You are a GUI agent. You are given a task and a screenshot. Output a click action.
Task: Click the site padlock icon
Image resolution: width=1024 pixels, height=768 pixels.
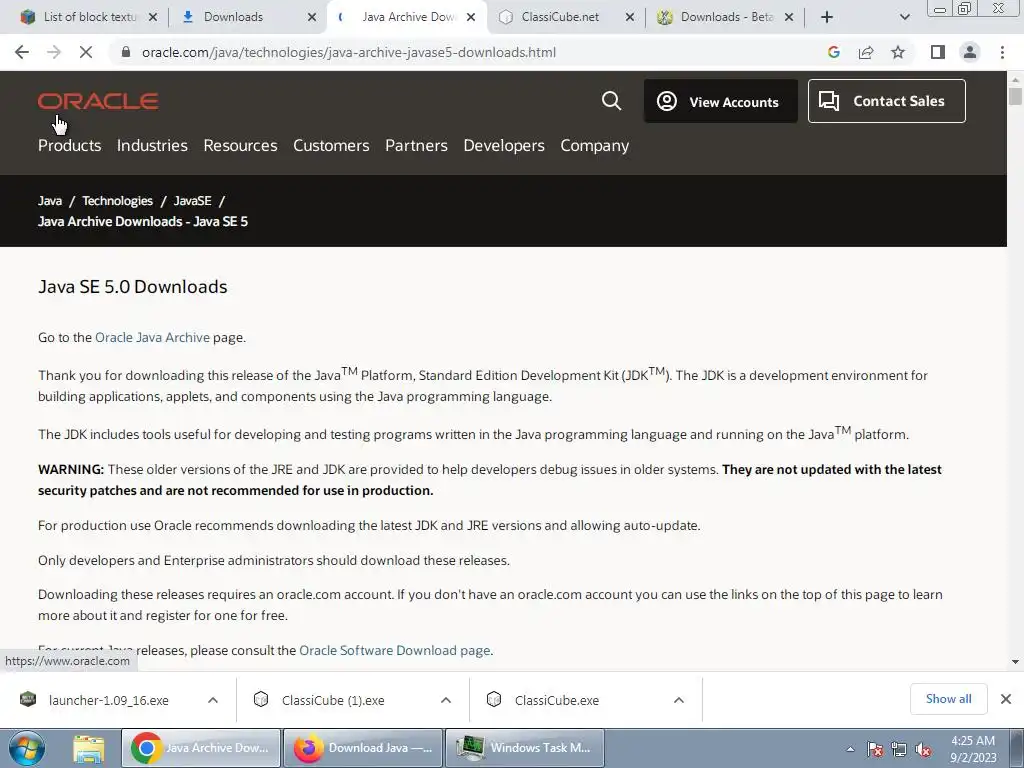pos(126,52)
